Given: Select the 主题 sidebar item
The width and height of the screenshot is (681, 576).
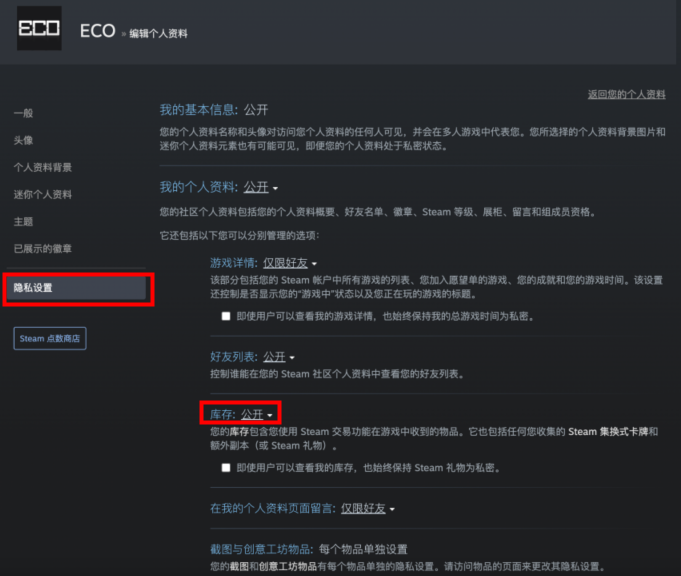Looking at the screenshot, I should point(23,221).
